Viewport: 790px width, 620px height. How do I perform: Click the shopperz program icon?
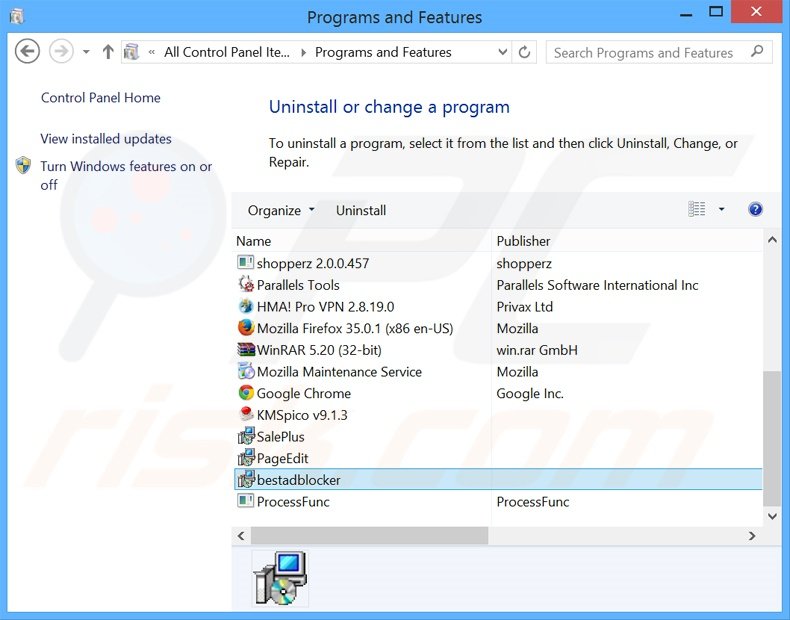(x=245, y=262)
